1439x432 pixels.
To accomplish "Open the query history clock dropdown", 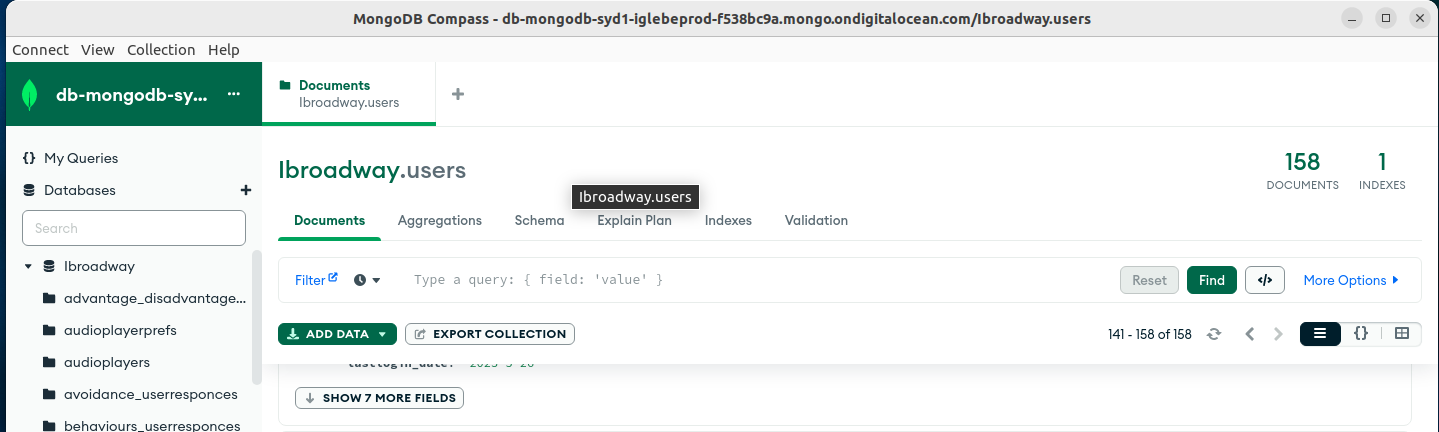I will pyautogui.click(x=367, y=280).
